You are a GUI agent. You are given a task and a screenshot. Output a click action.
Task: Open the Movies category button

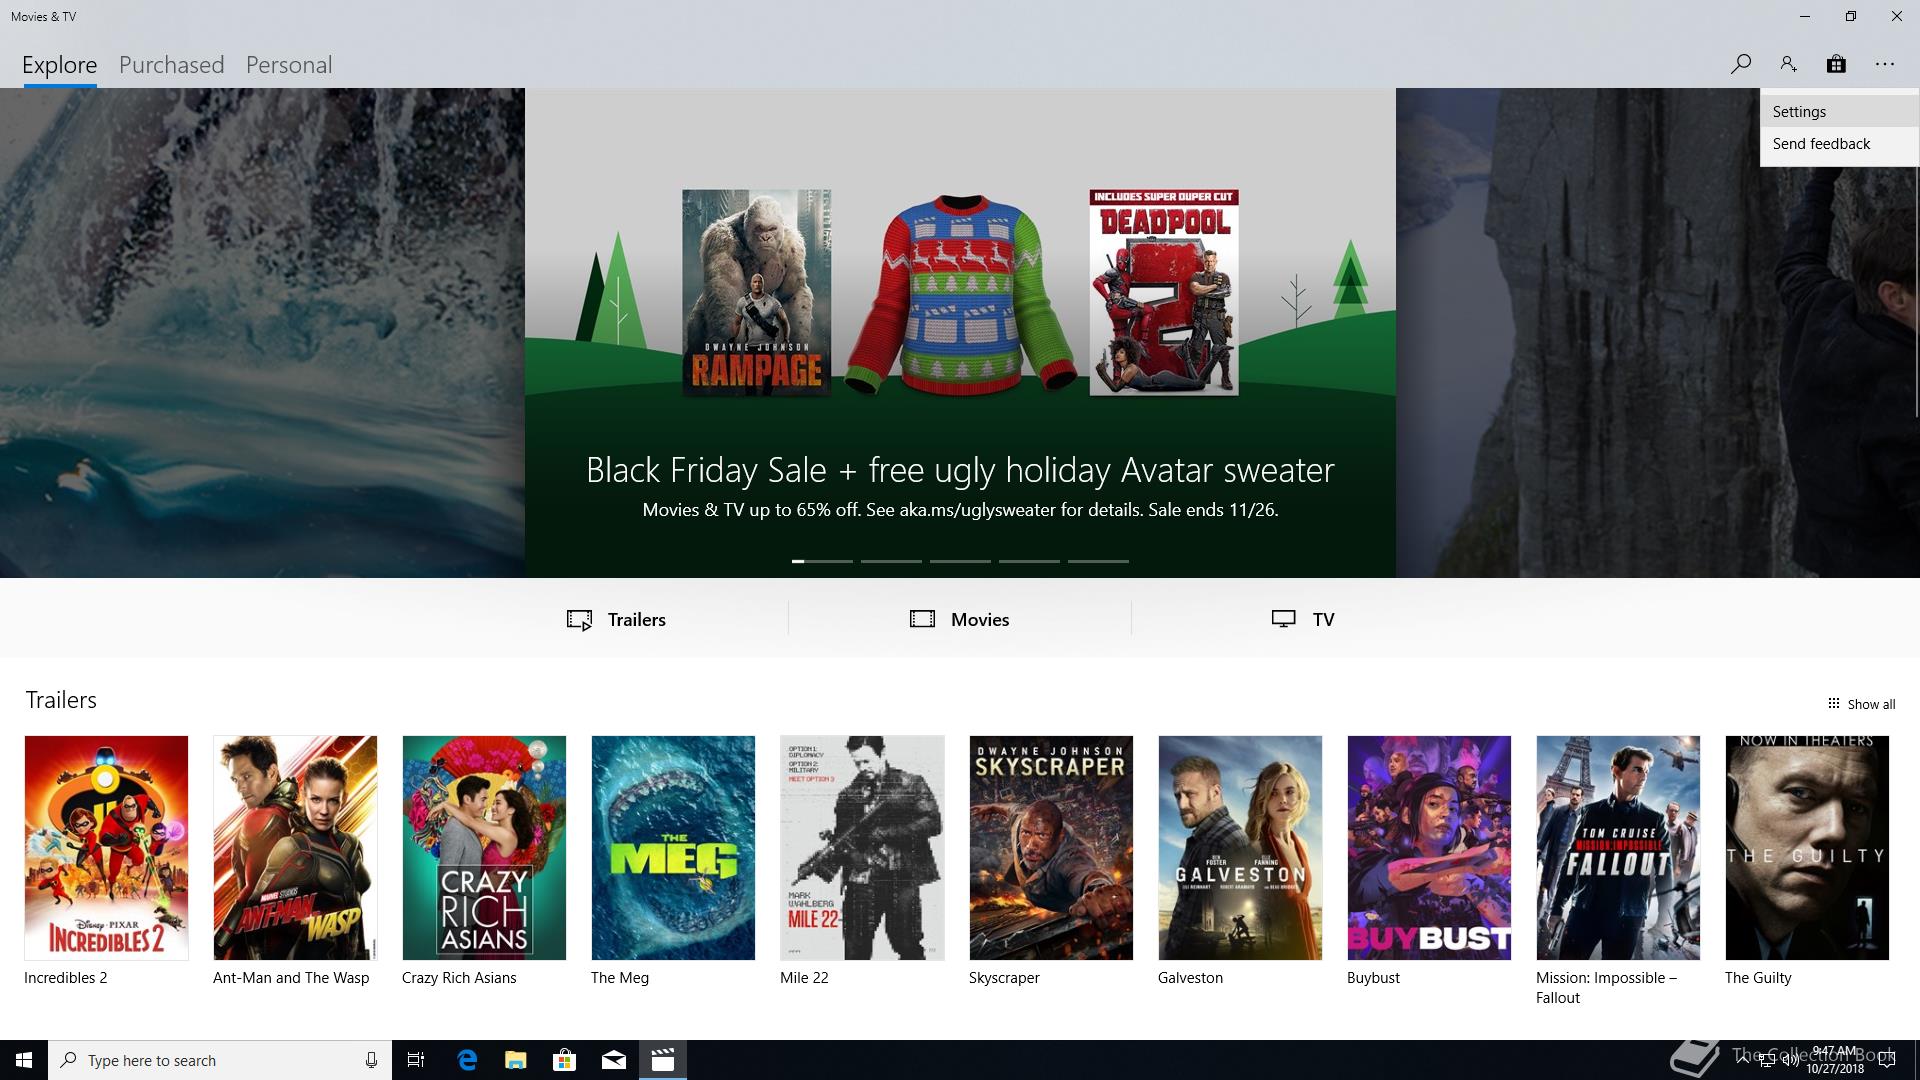click(960, 619)
